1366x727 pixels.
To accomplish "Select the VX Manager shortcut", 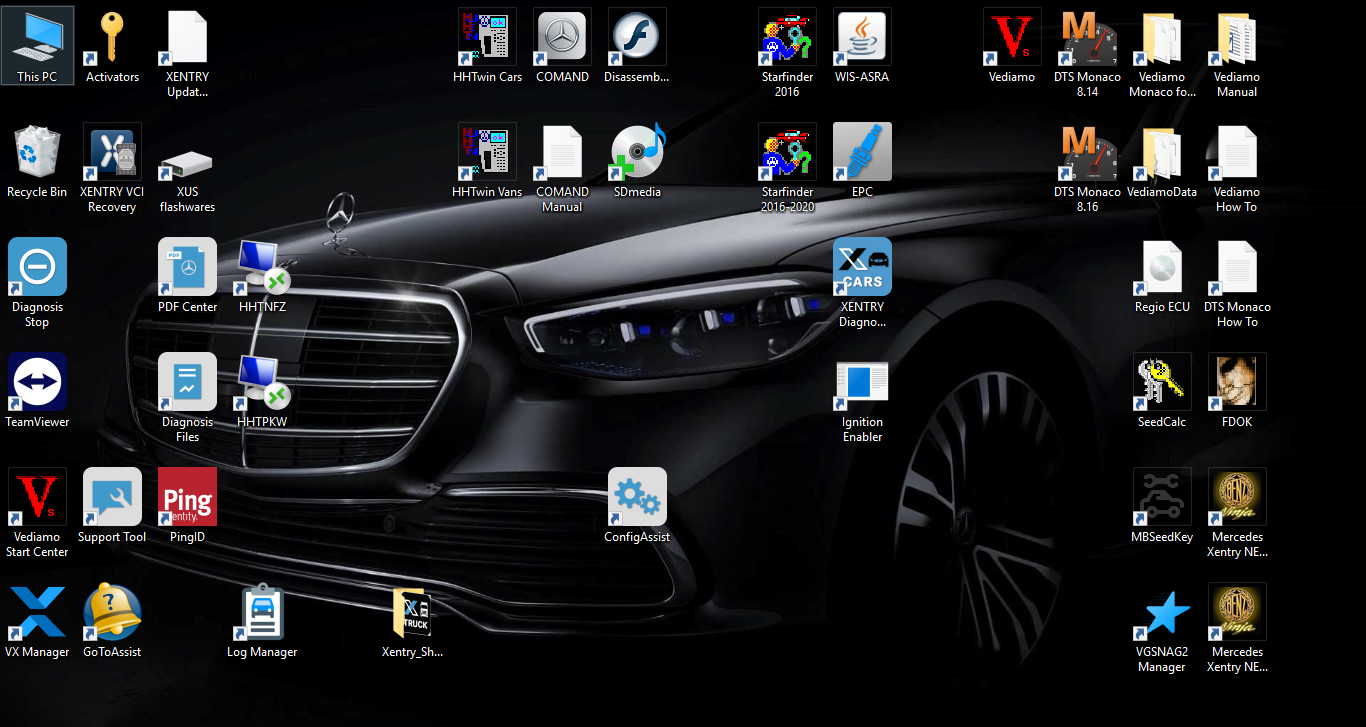I will click(x=37, y=612).
